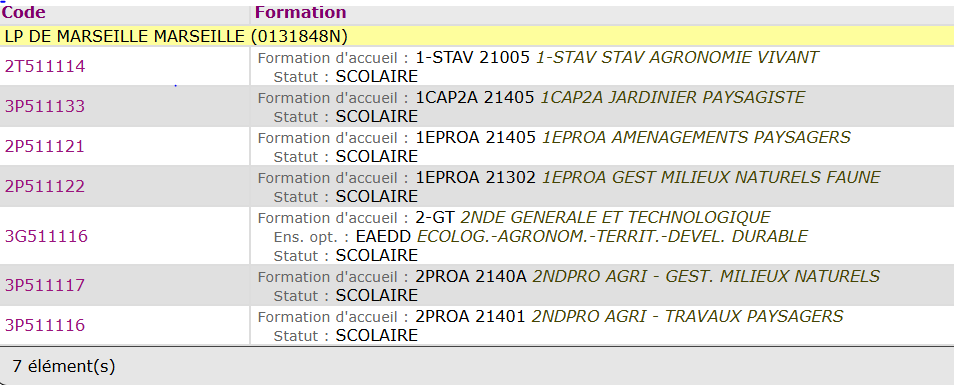Image resolution: width=954 pixels, height=385 pixels.
Task: Click the 7 élément(s) status footer
Action: (64, 366)
